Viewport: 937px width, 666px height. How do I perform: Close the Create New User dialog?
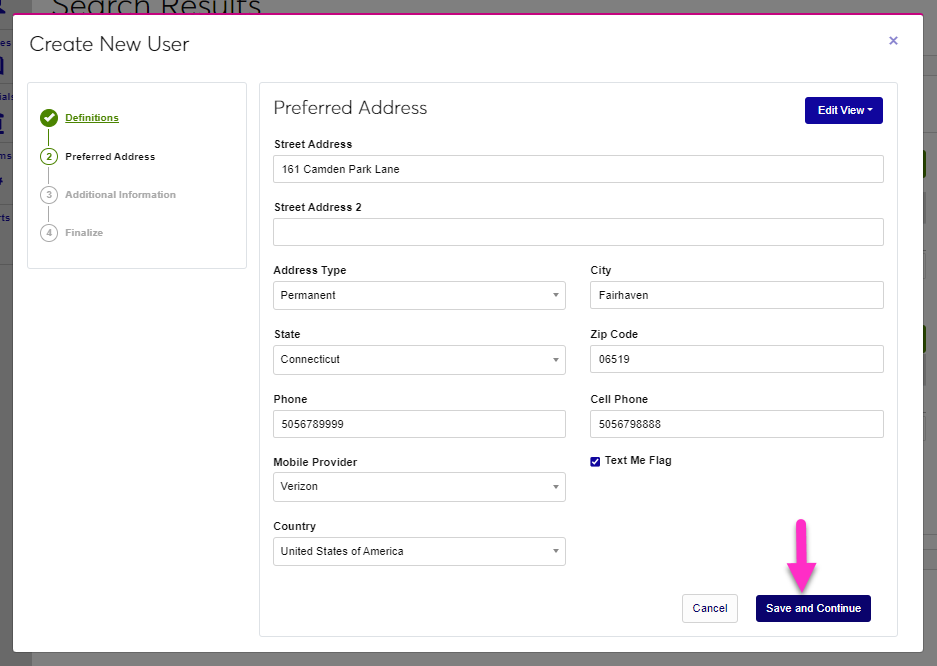[893, 41]
